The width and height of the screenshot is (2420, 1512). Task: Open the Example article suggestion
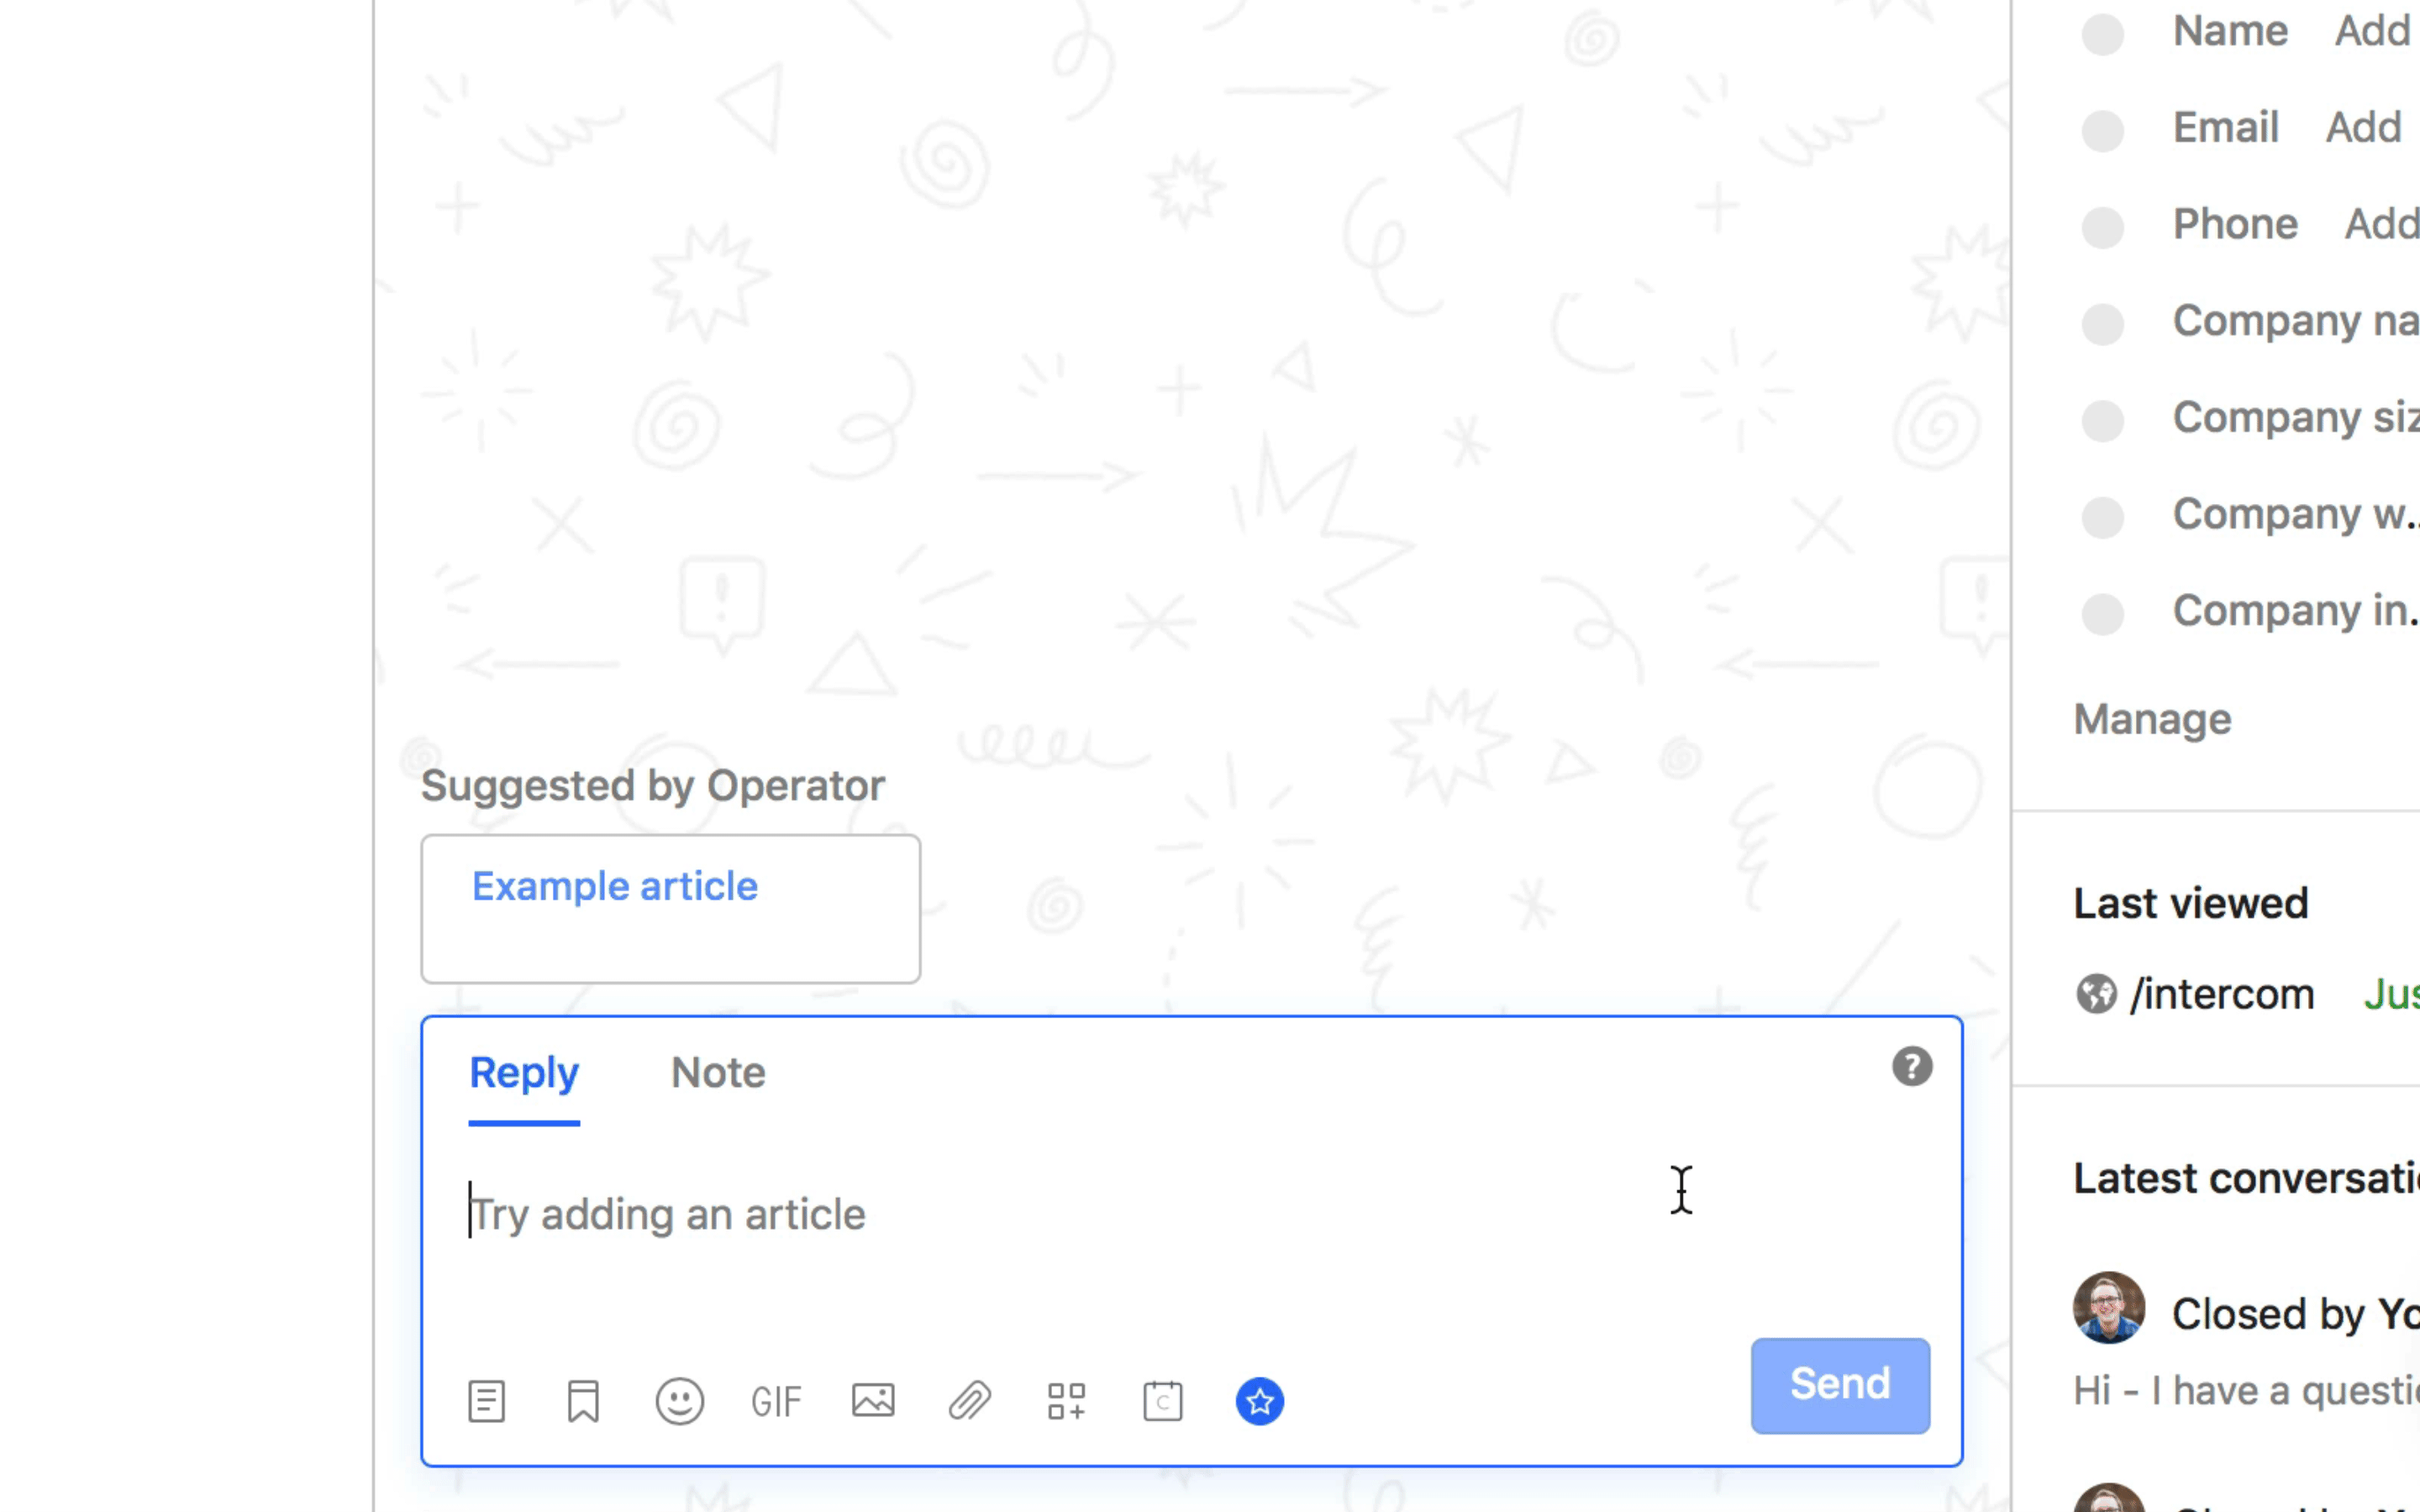pyautogui.click(x=615, y=887)
